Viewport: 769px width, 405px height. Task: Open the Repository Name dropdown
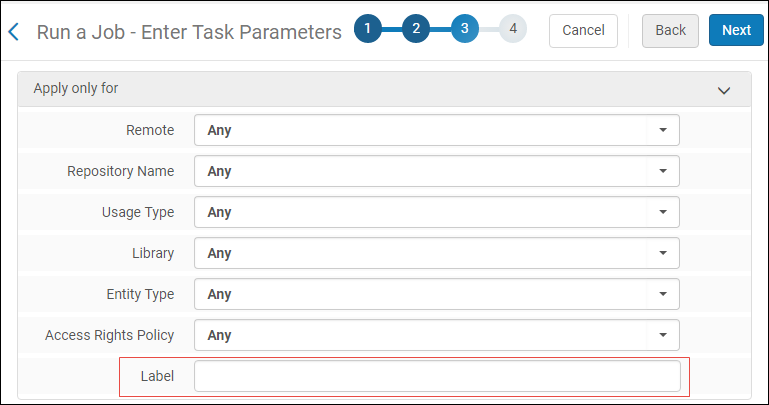(436, 171)
